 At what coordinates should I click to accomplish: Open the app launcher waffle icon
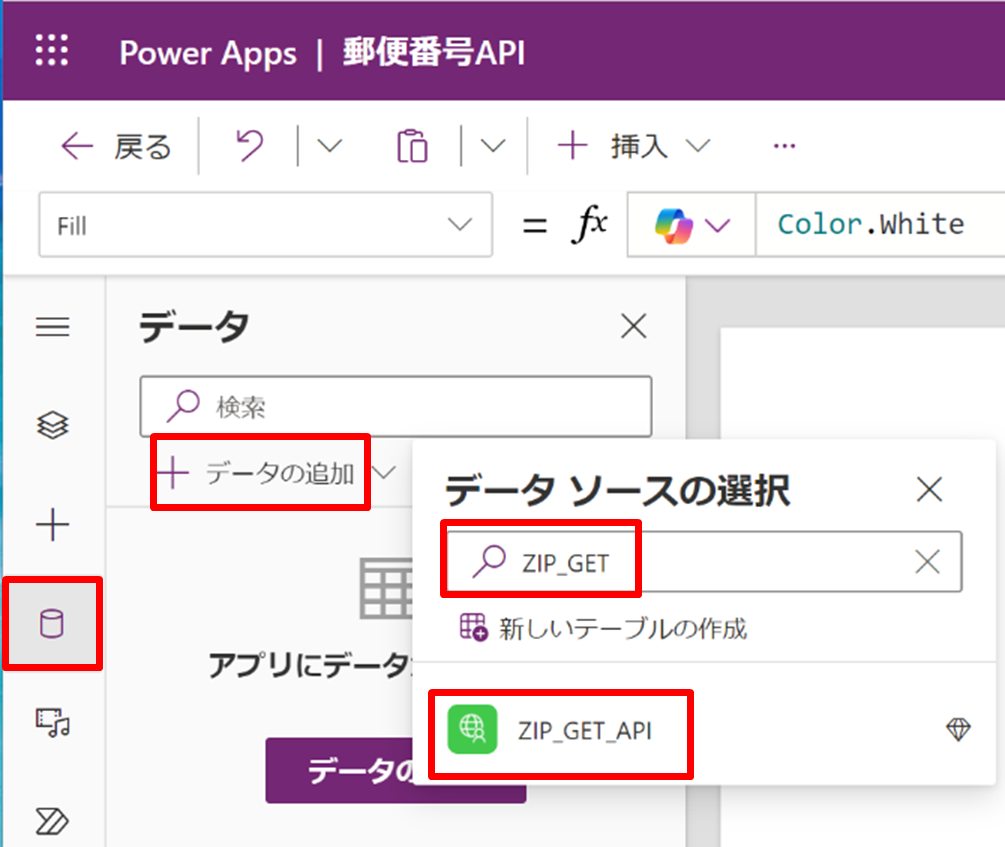[51, 51]
